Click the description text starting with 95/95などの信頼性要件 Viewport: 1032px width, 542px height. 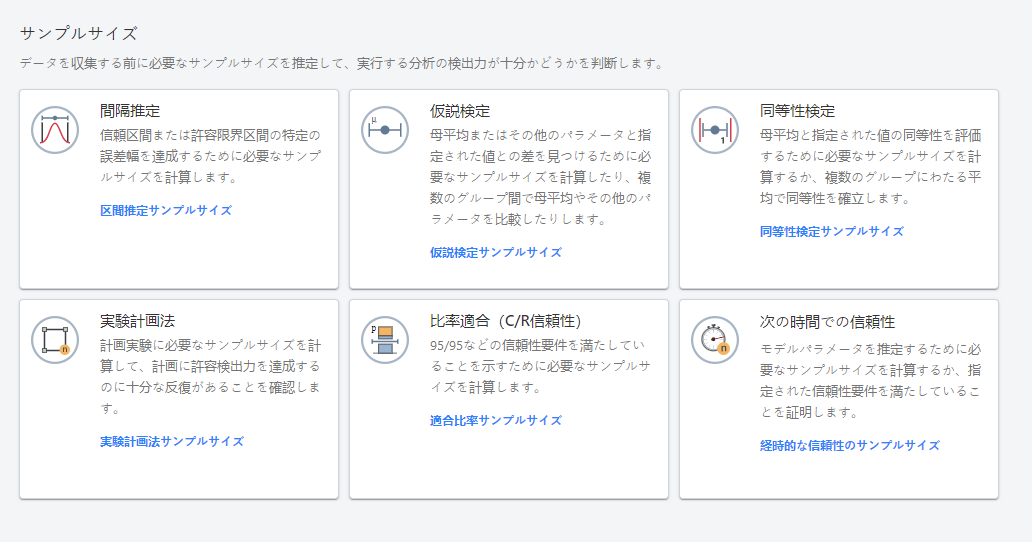(540, 366)
